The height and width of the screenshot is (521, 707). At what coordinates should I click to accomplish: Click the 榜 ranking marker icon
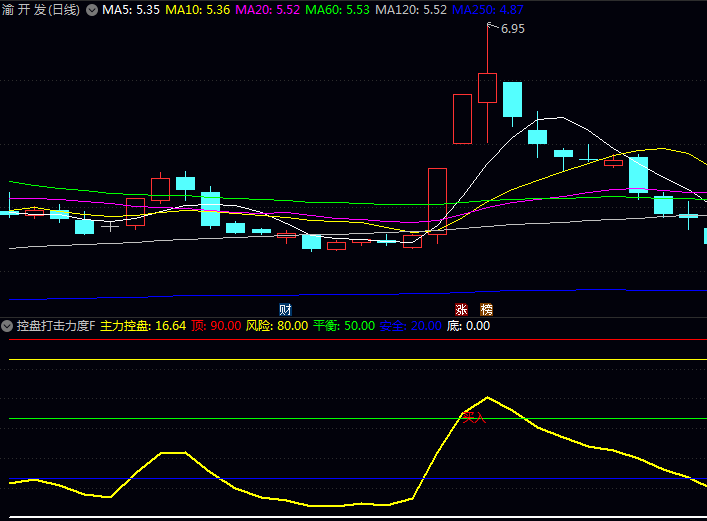486,309
